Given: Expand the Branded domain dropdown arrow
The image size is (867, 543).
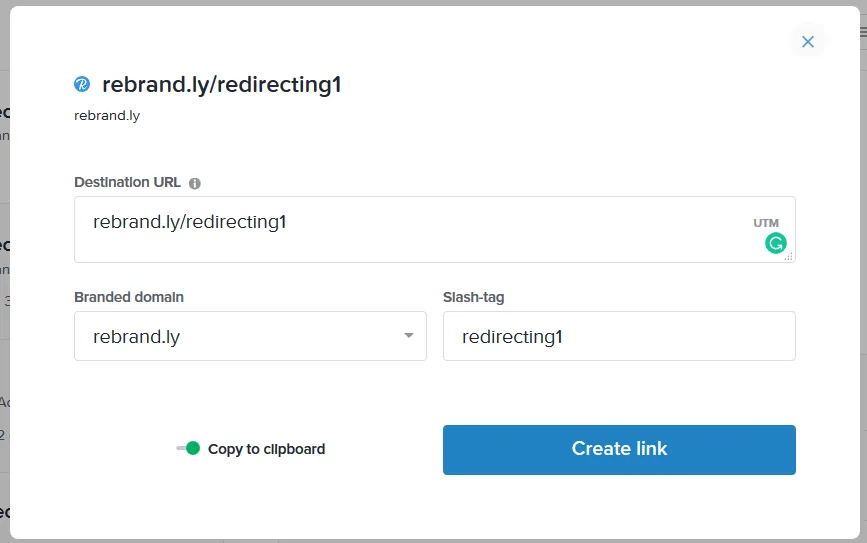Looking at the screenshot, I should (x=408, y=336).
